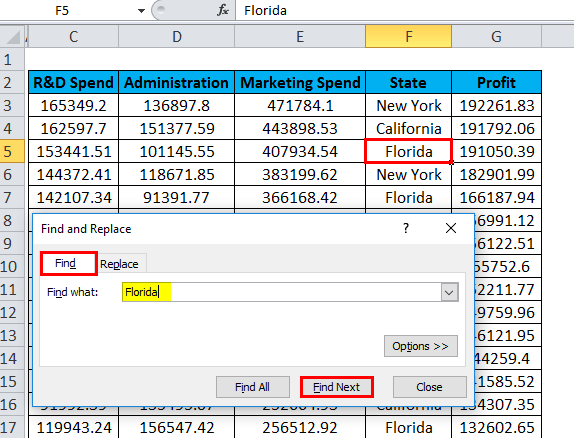The height and width of the screenshot is (438, 574).
Task: Click the formula bar containing Florida
Action: pos(405,10)
